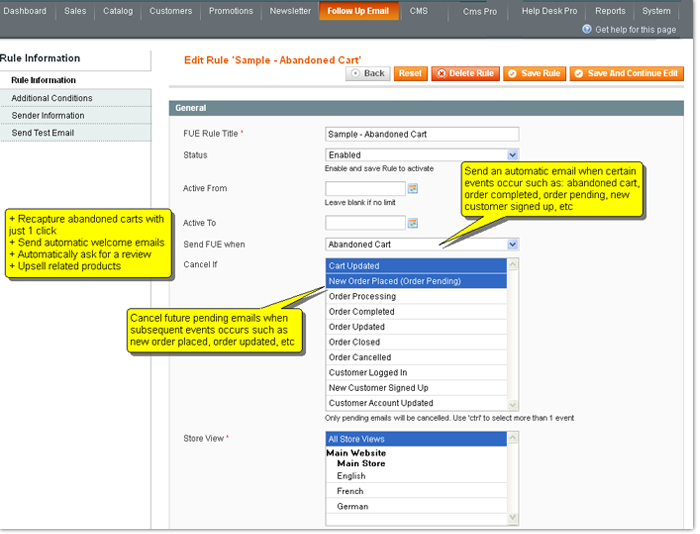Select Order Closed in Cancel If list
The image size is (700, 534).
(x=416, y=342)
